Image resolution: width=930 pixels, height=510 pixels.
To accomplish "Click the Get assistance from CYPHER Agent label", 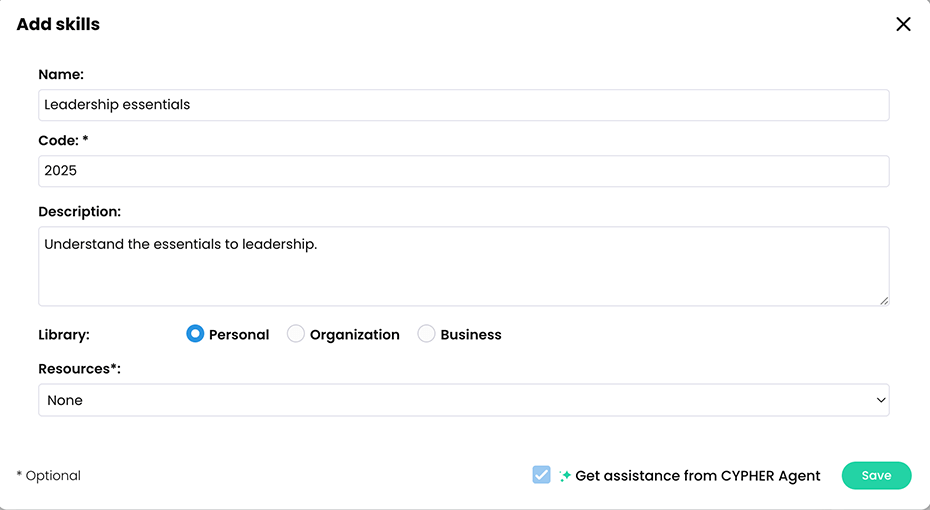I will click(698, 476).
